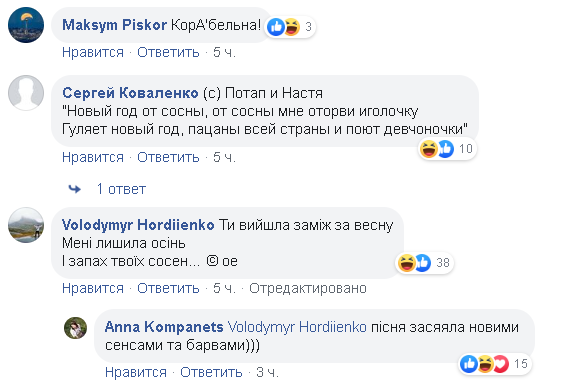The height and width of the screenshot is (388, 569).
Task: Open the reactions on Maksym Piskor's comment
Action: coord(290,27)
